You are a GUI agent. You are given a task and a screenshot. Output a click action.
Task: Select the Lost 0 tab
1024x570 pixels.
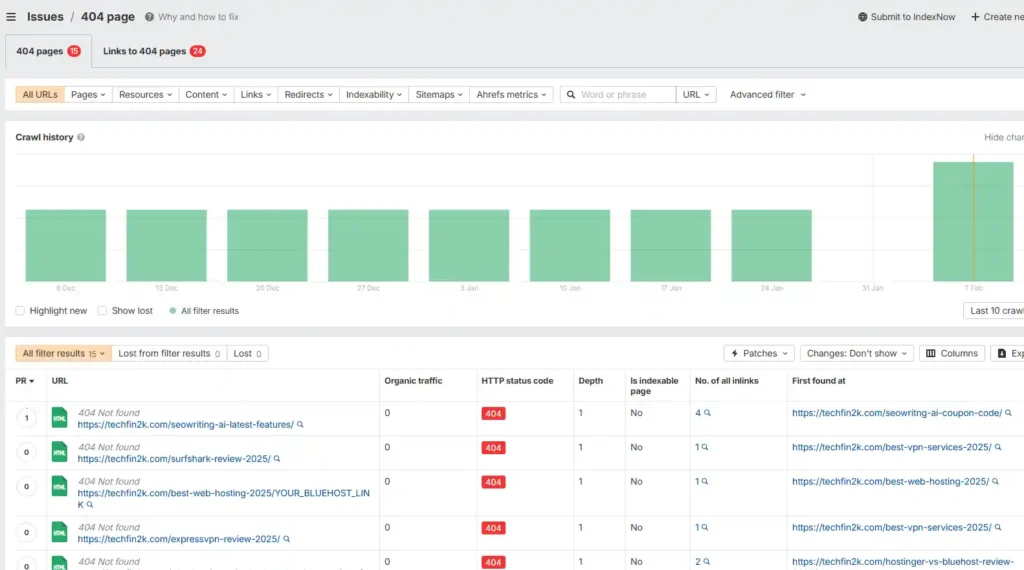point(248,353)
